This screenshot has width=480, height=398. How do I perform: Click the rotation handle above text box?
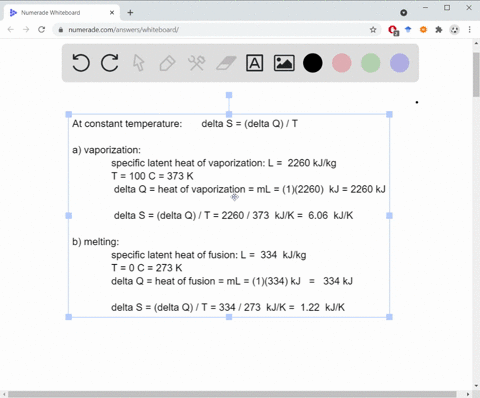pos(229,95)
